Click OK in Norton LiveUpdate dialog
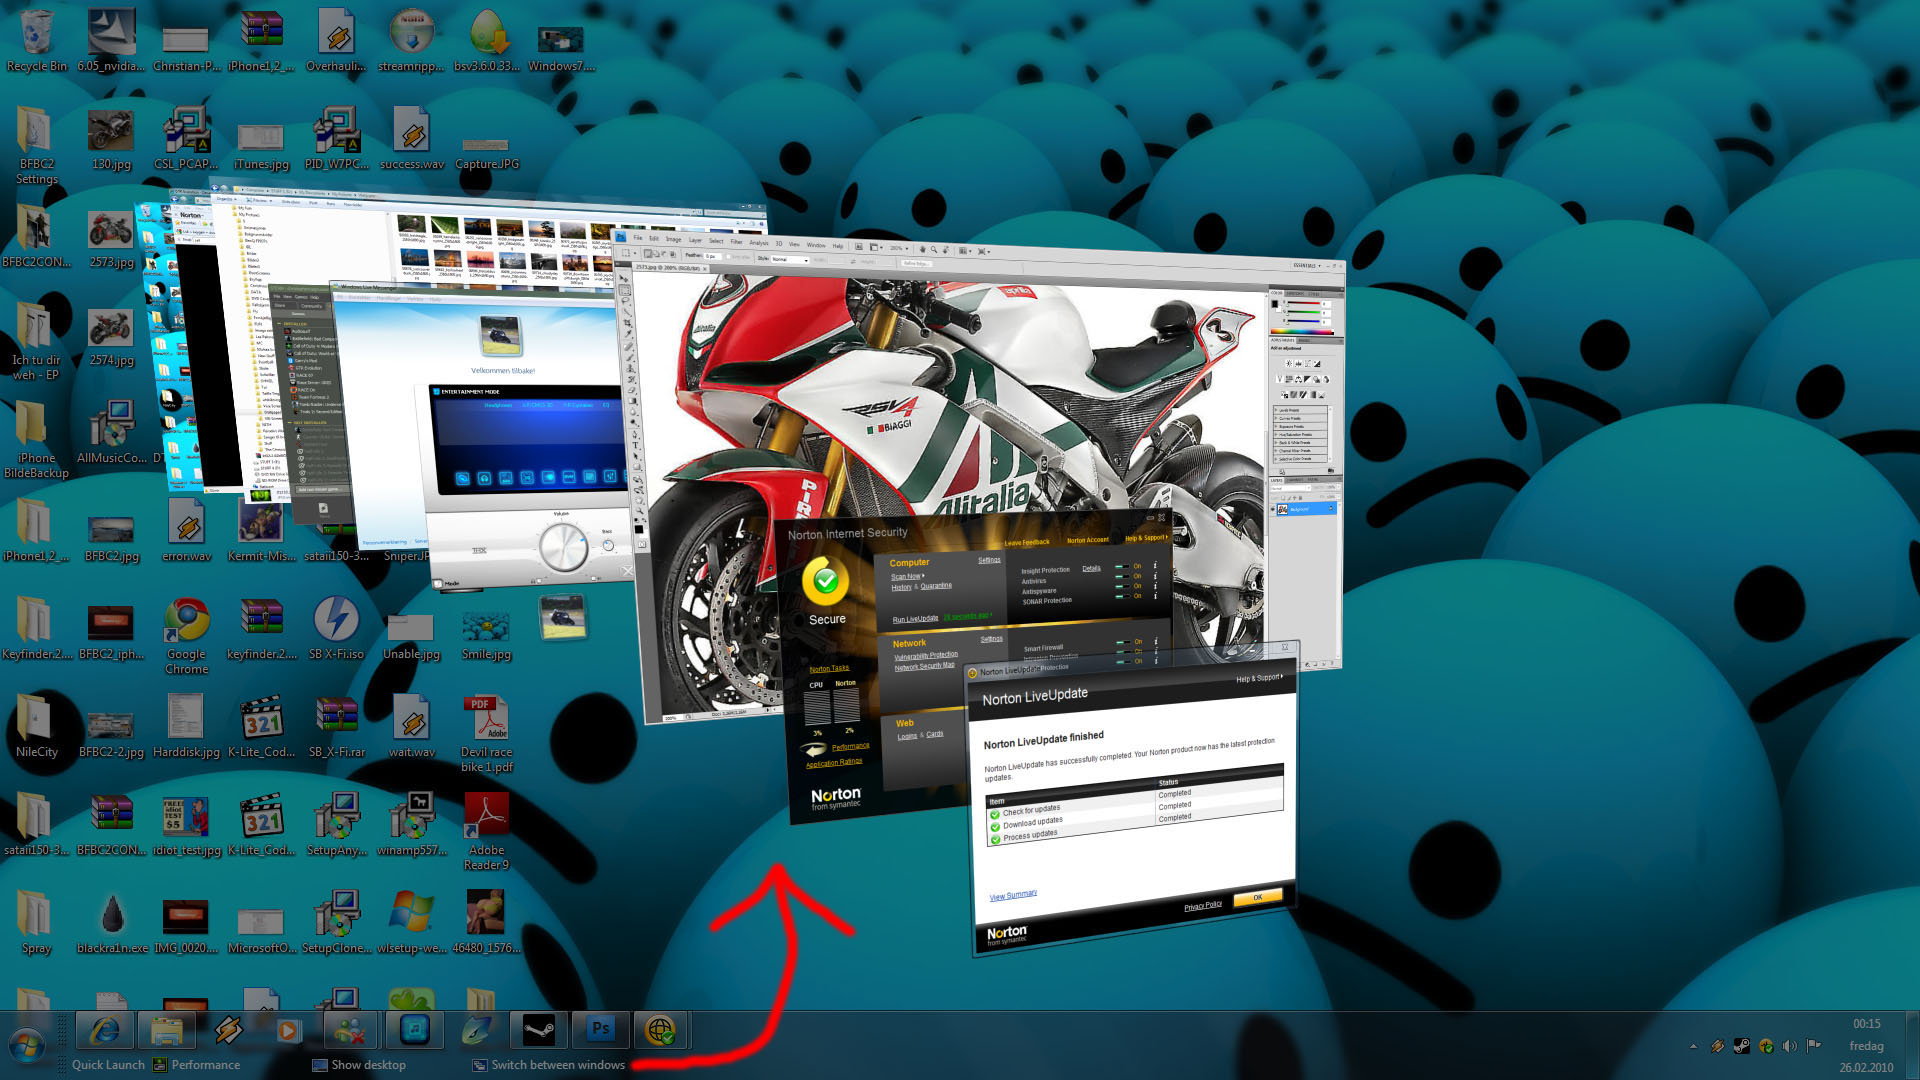Viewport: 1920px width, 1080px height. [1257, 897]
